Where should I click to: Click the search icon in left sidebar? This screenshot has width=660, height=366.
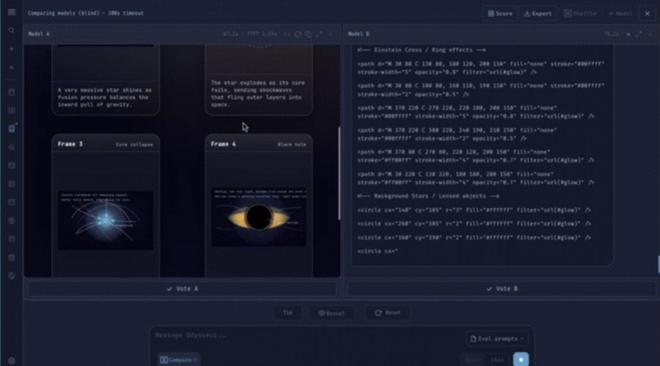[x=11, y=31]
